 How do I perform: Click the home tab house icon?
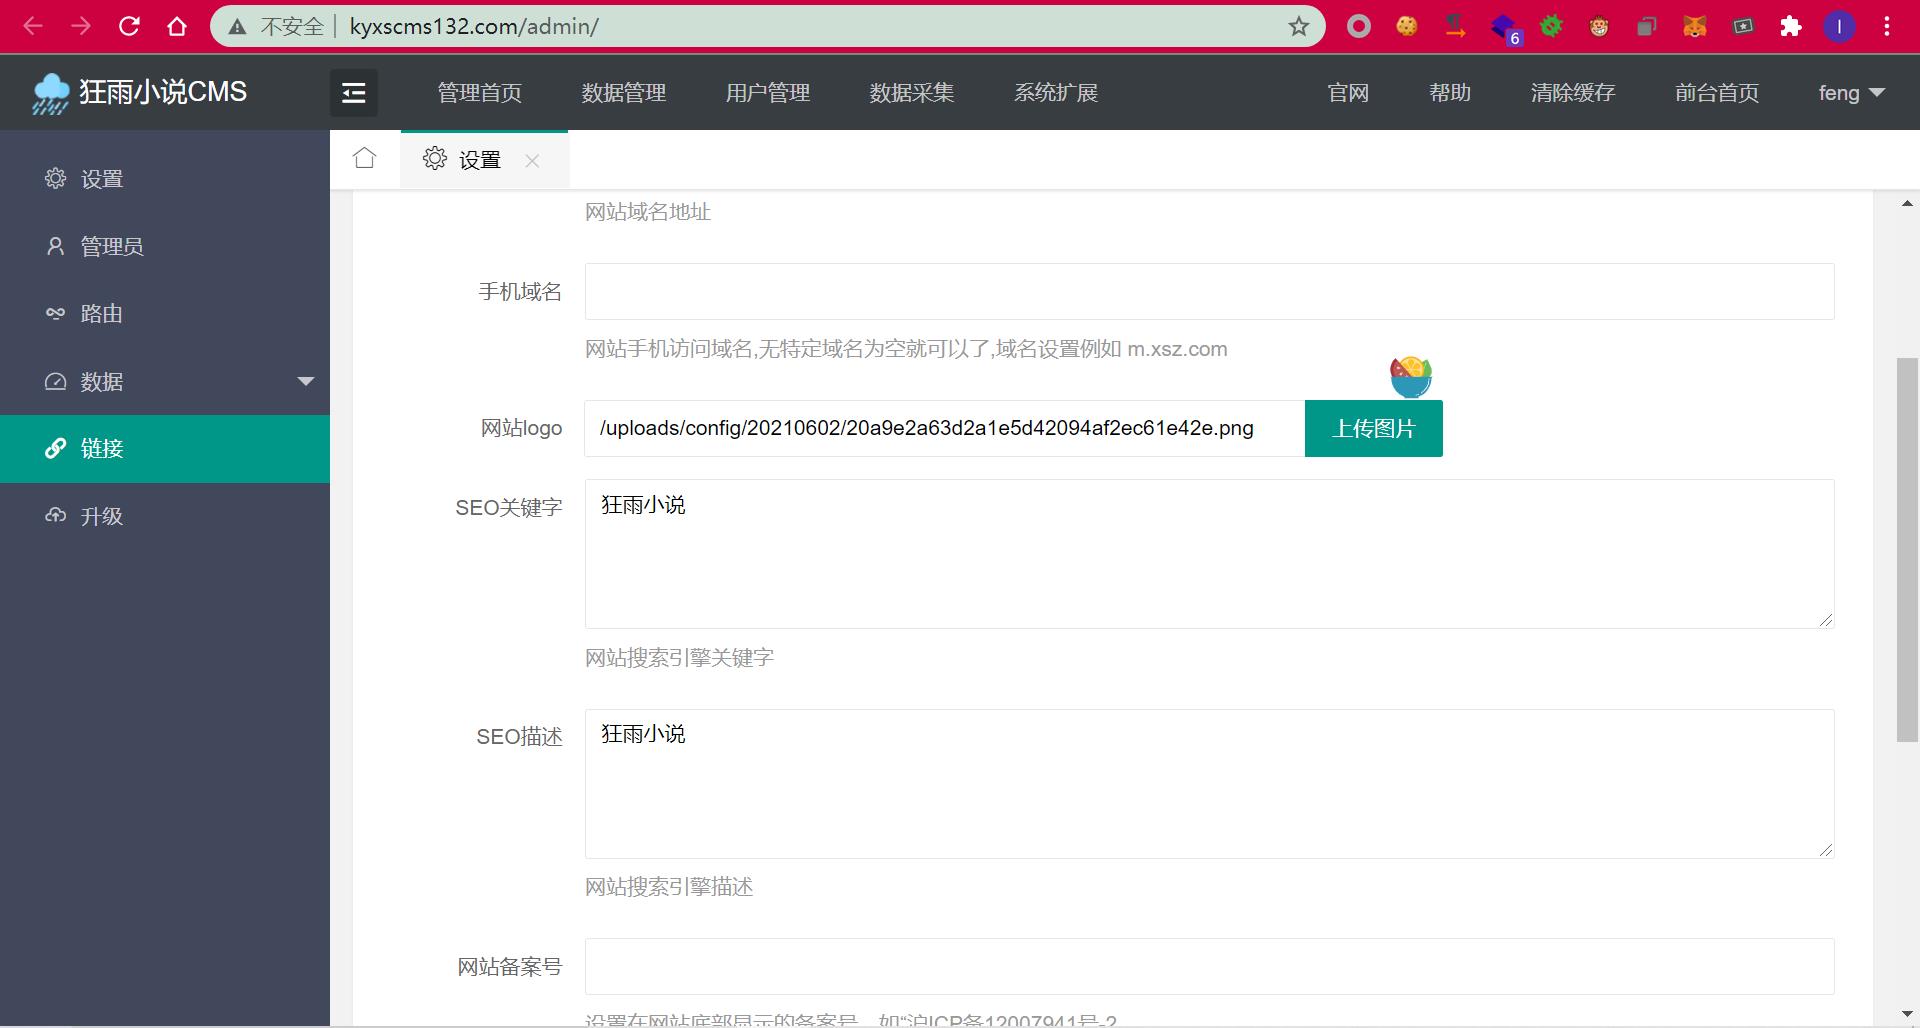coord(365,158)
